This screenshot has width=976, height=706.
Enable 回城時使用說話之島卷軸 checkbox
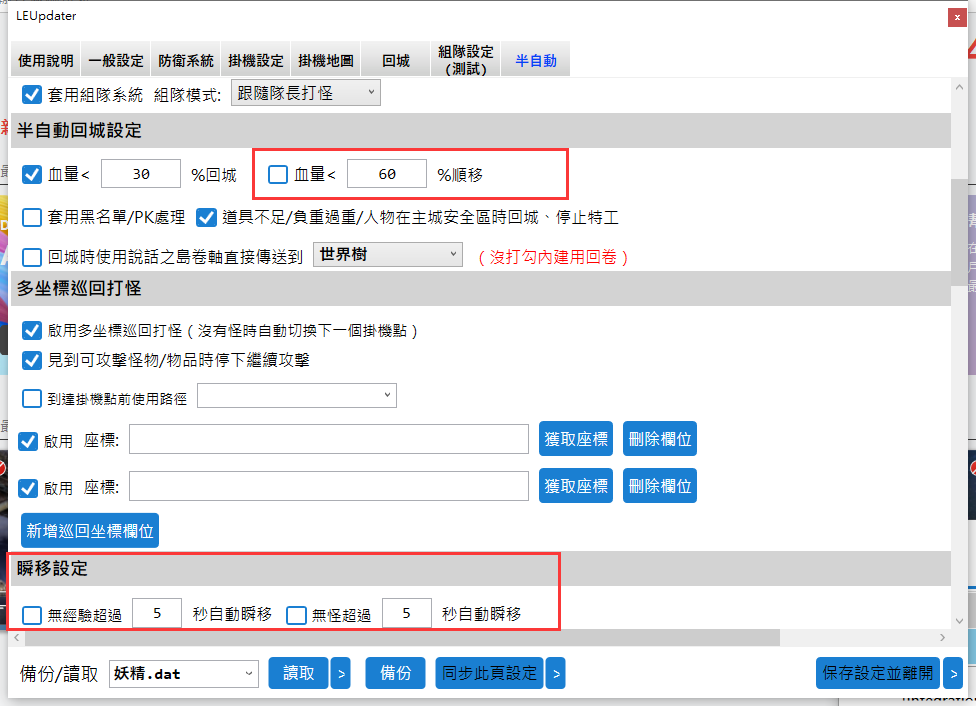[32, 257]
